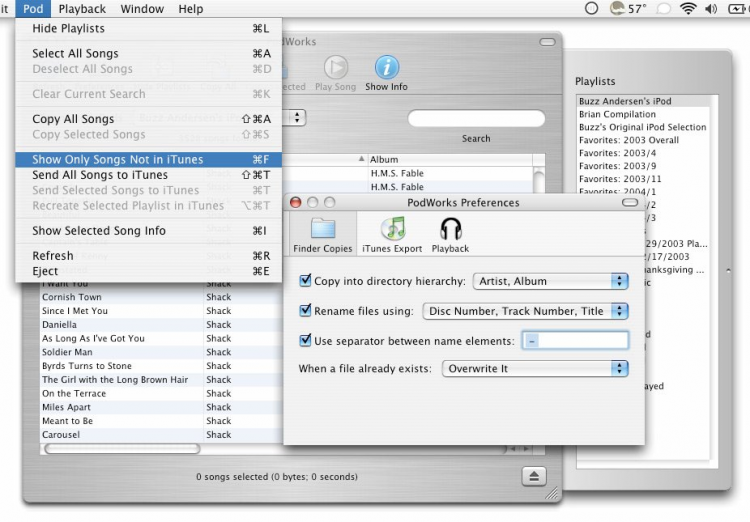Choose Select All Songs menu item

click(x=149, y=53)
